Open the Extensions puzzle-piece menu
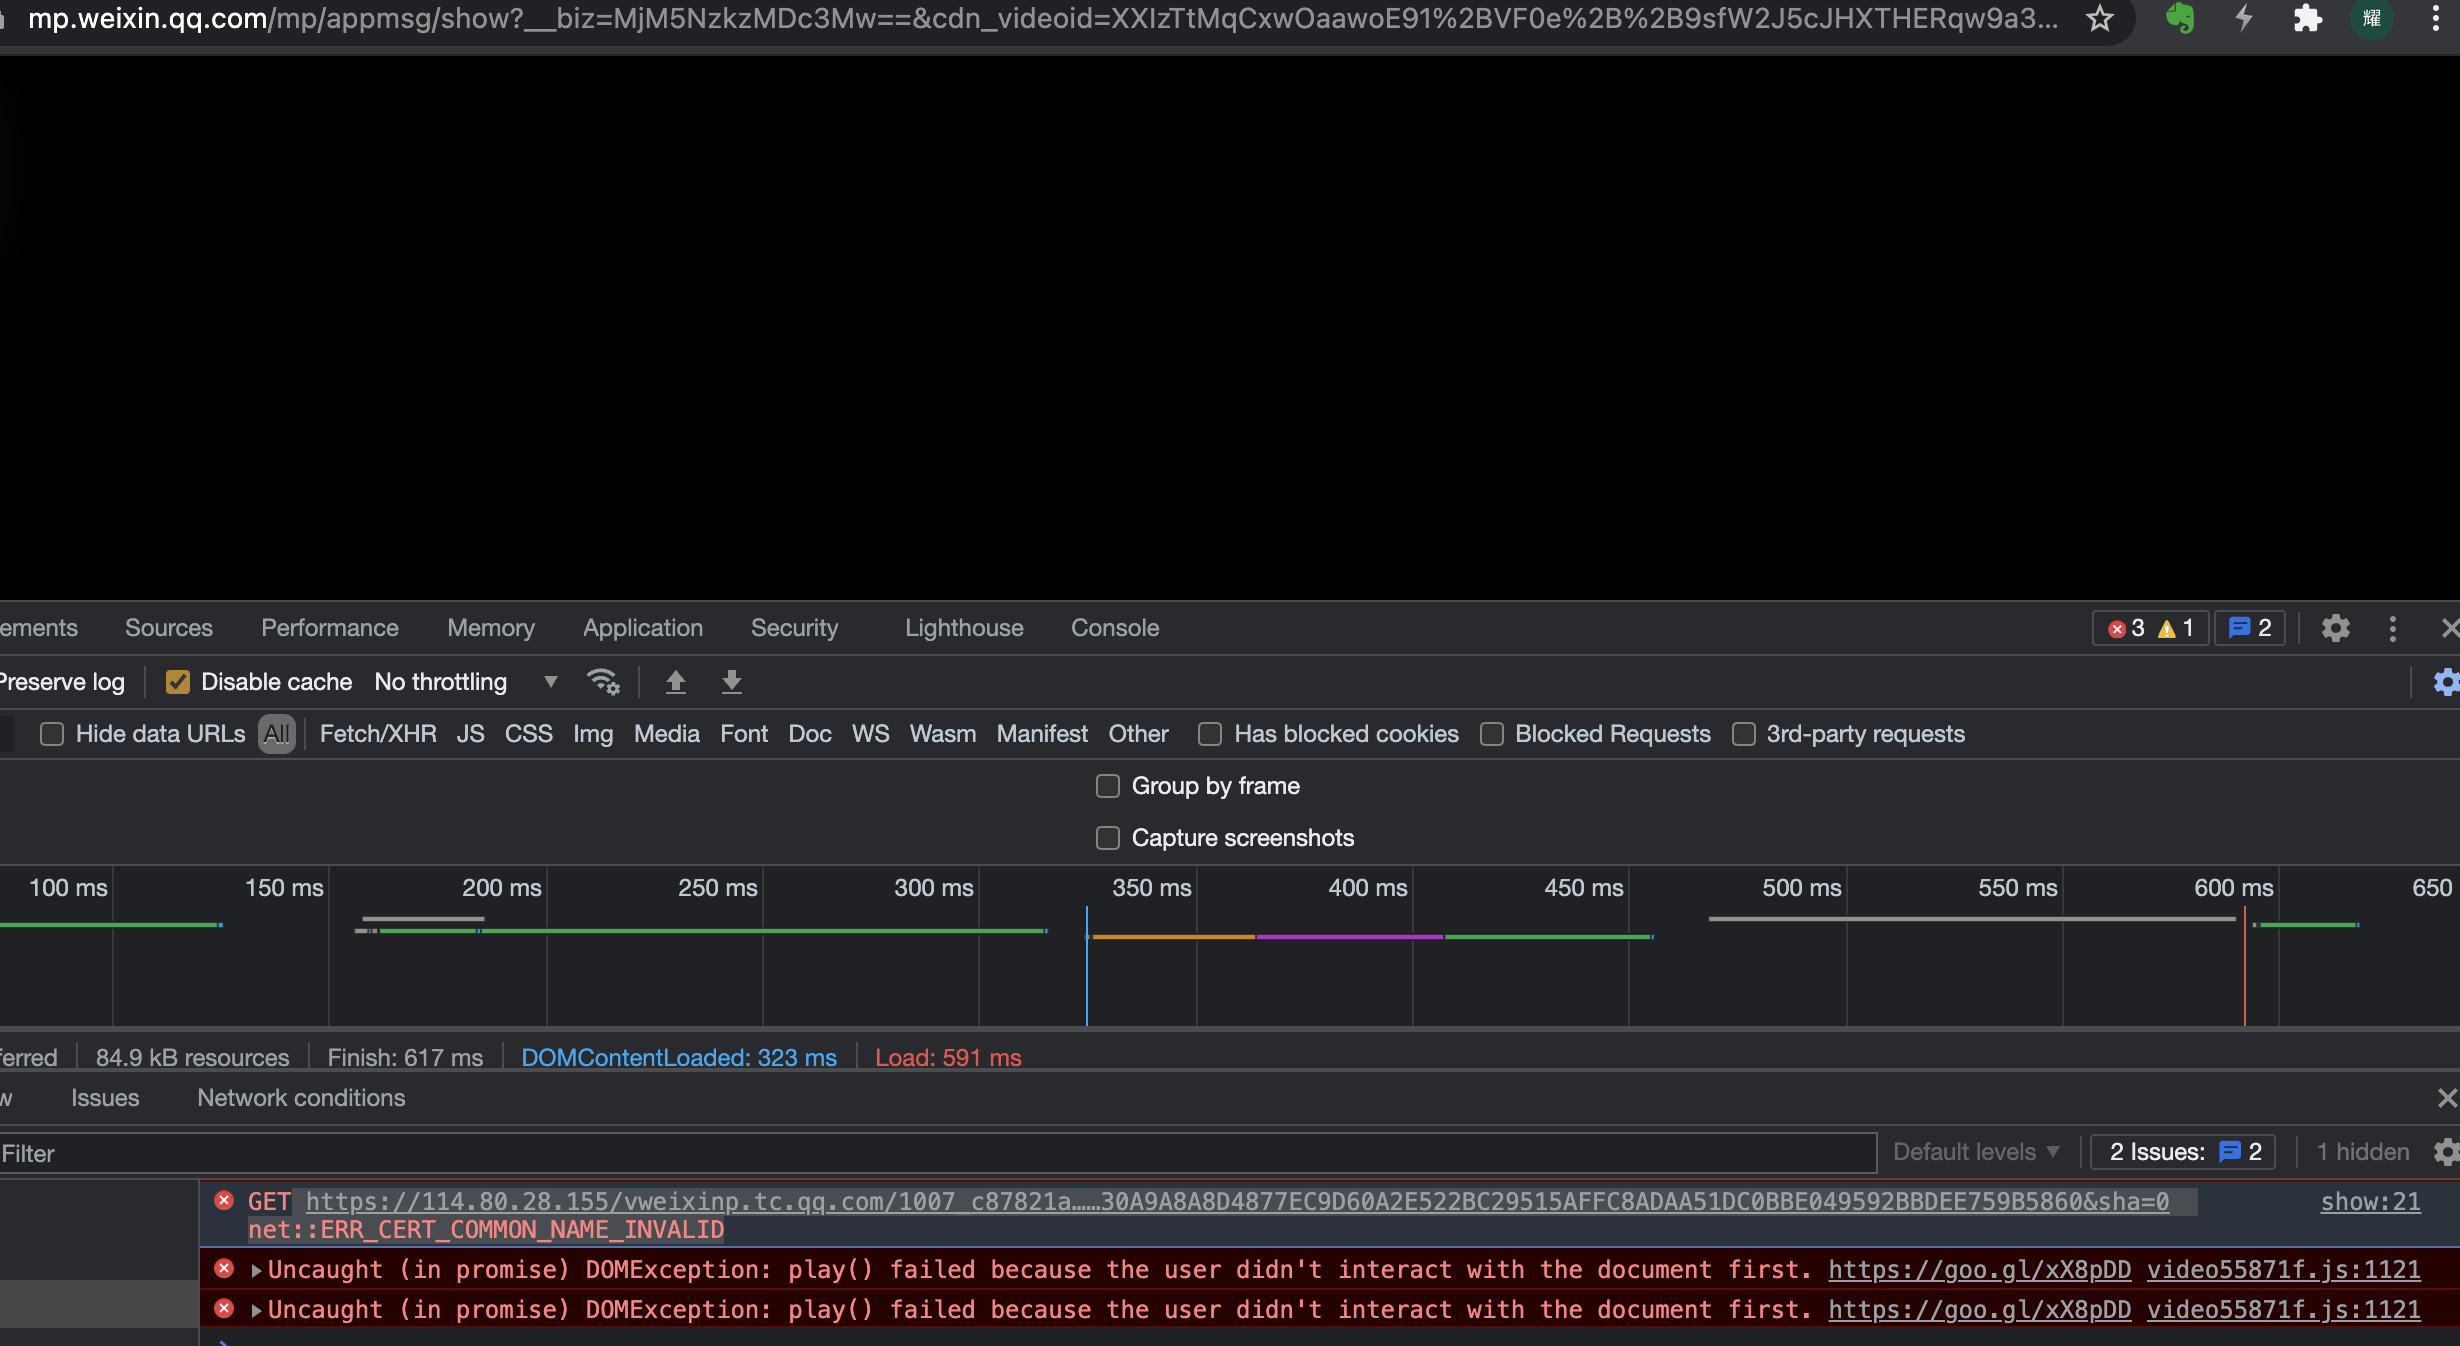This screenshot has height=1346, width=2460. point(2307,18)
